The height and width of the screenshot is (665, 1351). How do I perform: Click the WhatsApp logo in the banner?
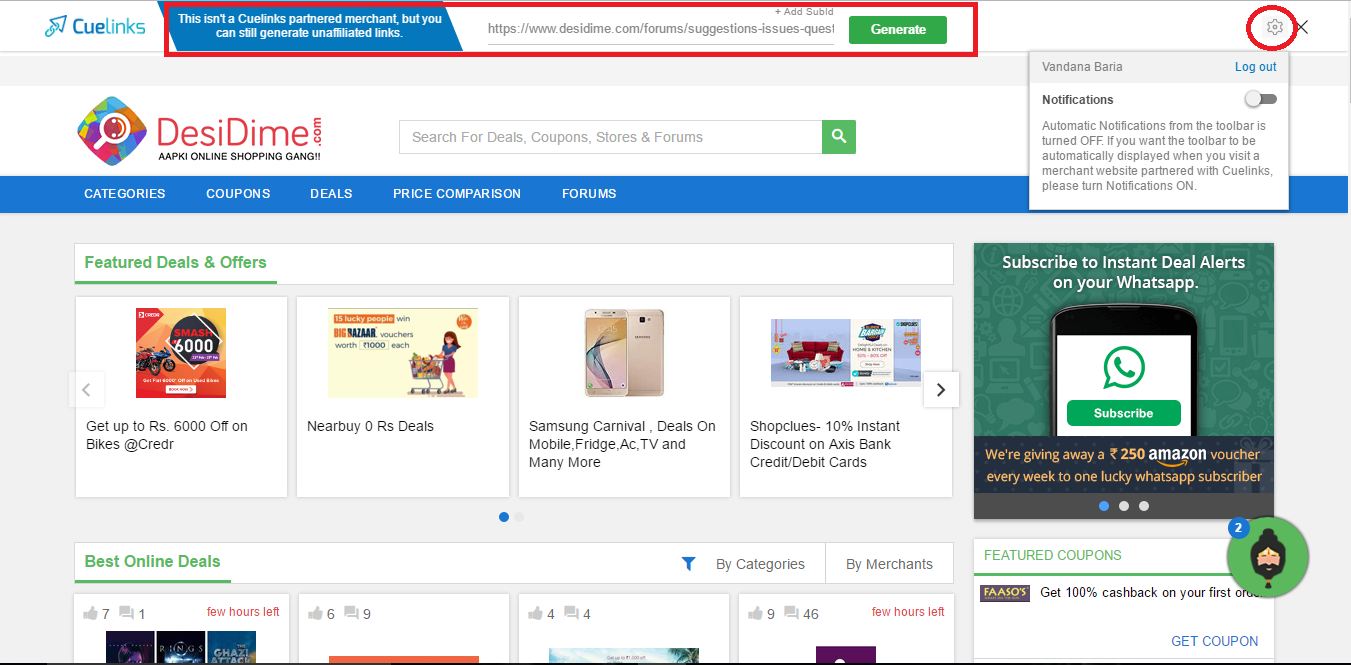(x=1124, y=367)
